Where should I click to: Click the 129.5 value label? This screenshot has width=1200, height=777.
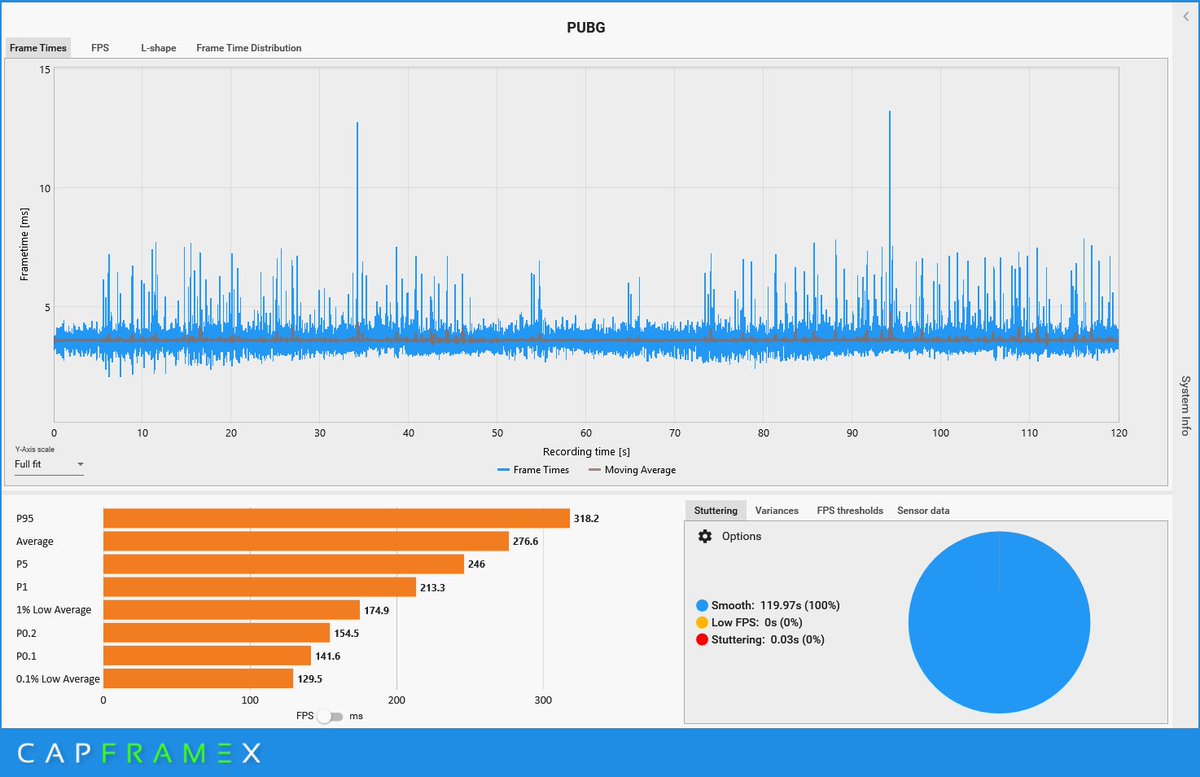point(310,679)
